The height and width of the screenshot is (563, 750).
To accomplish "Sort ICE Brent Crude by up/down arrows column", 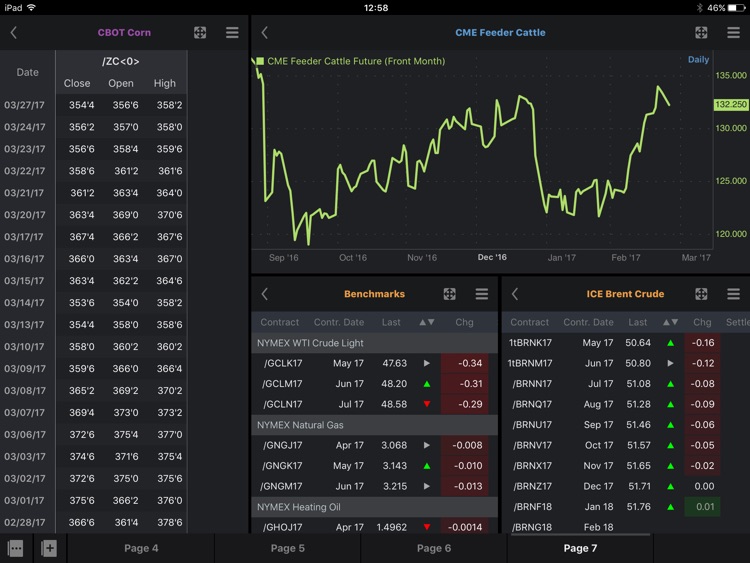I will point(671,322).
